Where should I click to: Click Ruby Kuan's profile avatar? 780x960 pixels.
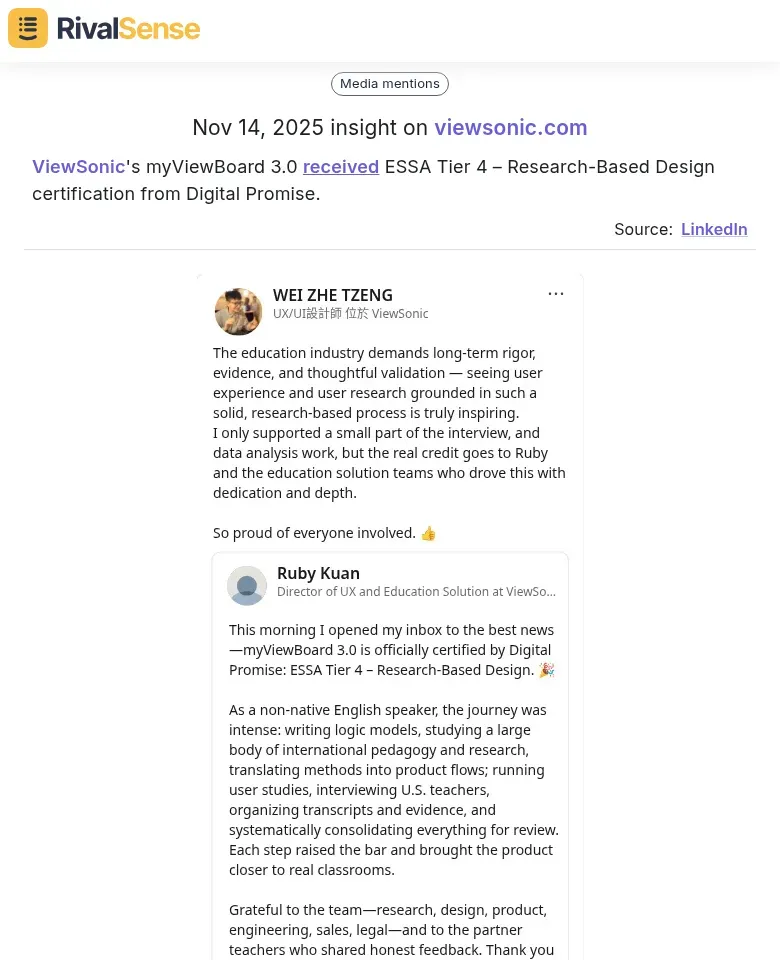click(247, 585)
